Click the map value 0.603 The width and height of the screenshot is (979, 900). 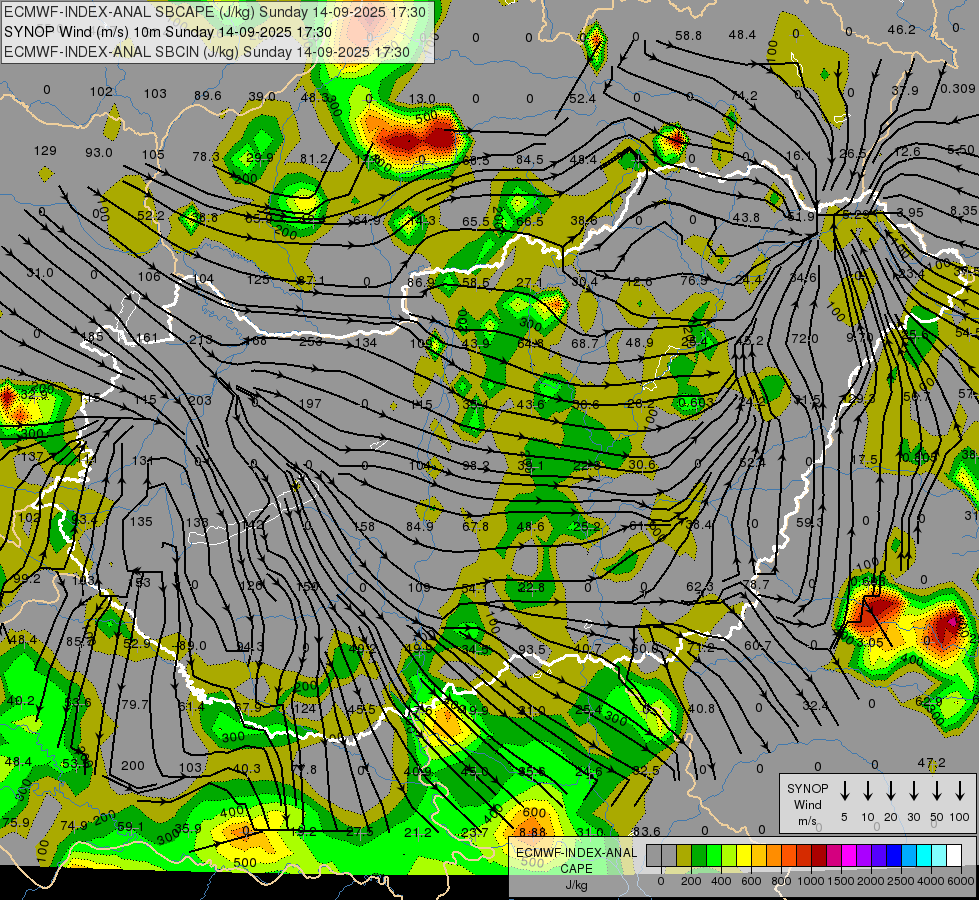pos(694,403)
